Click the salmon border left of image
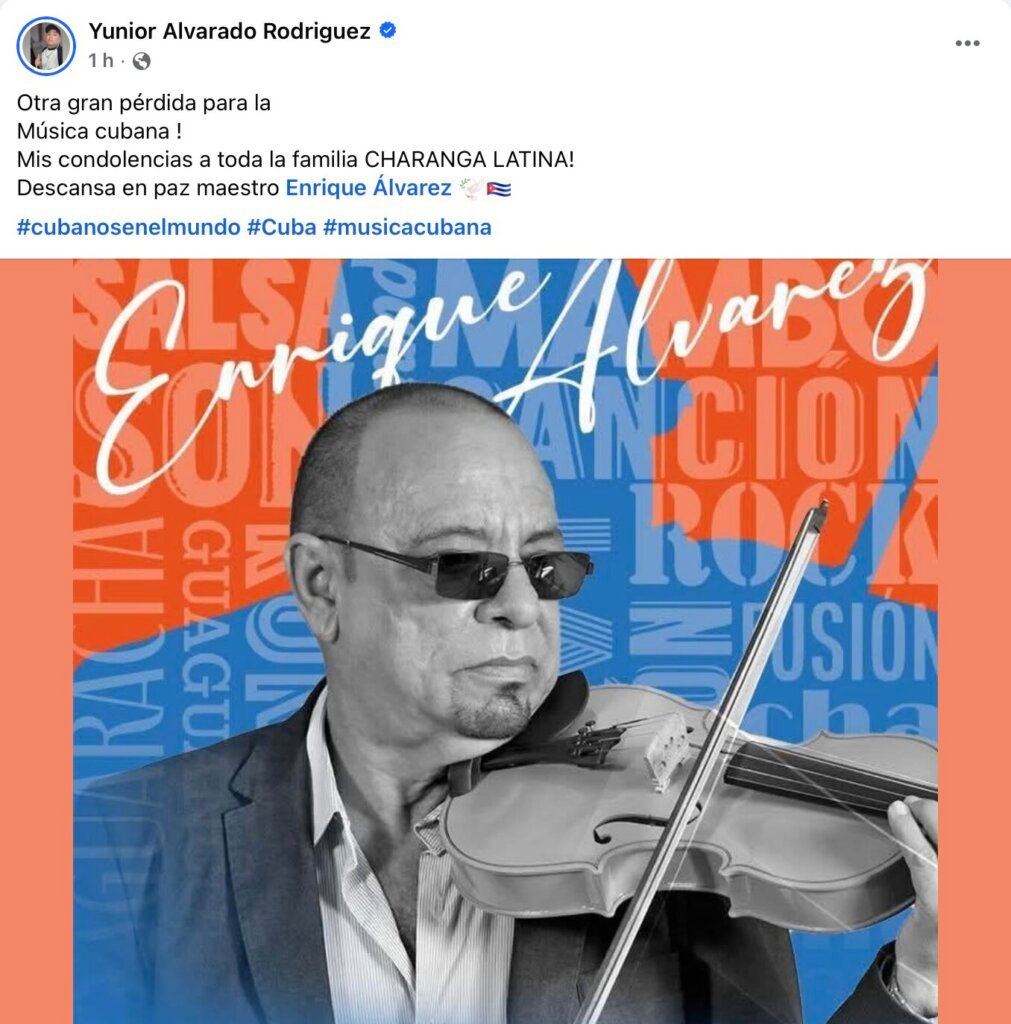This screenshot has width=1011, height=1024. pyautogui.click(x=36, y=641)
